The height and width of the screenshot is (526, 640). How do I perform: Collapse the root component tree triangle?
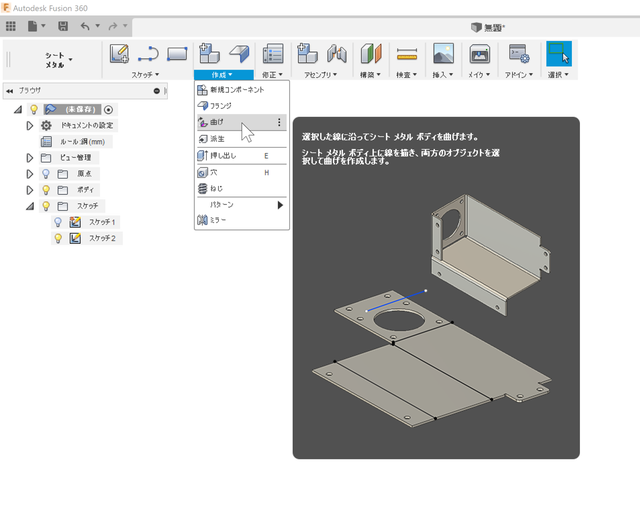(x=18, y=109)
